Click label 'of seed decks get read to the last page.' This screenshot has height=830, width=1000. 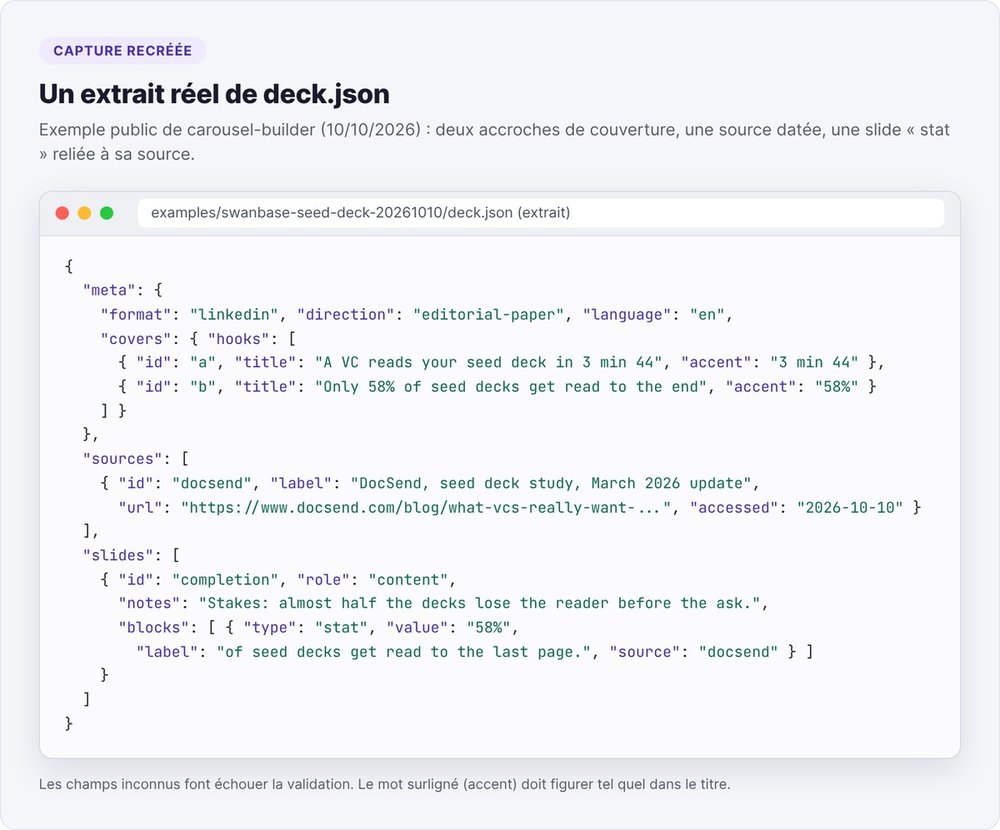pyautogui.click(x=404, y=652)
